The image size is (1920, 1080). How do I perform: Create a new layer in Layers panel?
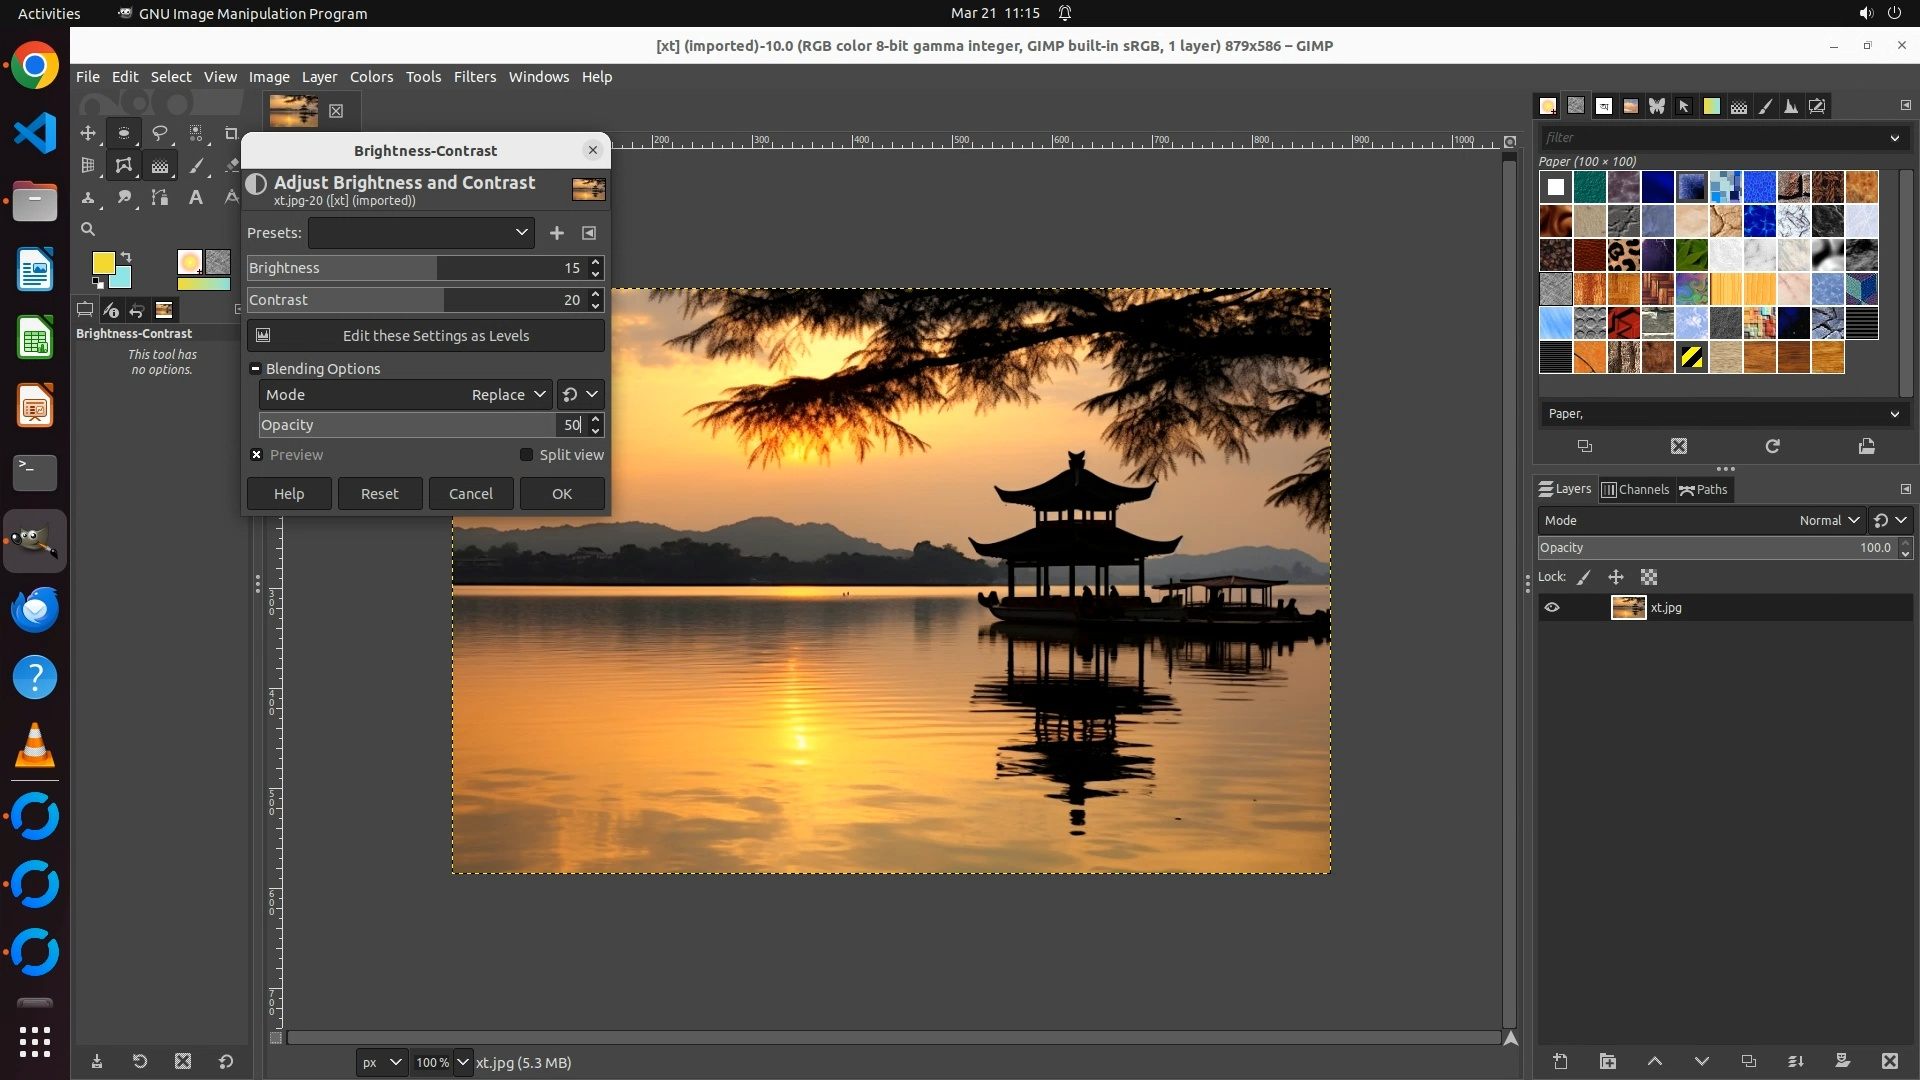pos(1560,1061)
